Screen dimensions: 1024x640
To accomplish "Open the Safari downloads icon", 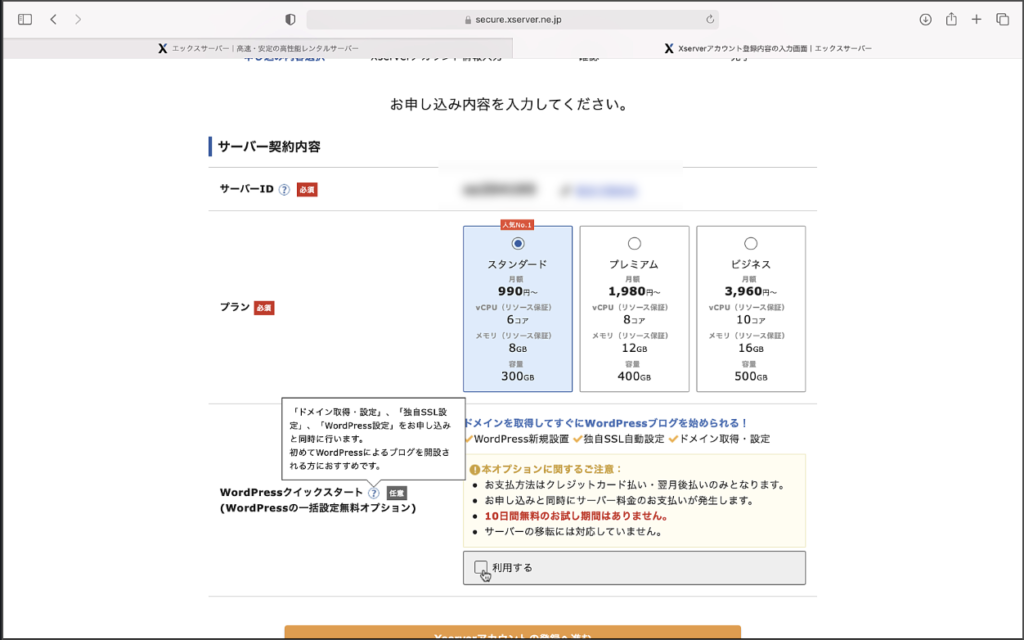I will pyautogui.click(x=925, y=20).
